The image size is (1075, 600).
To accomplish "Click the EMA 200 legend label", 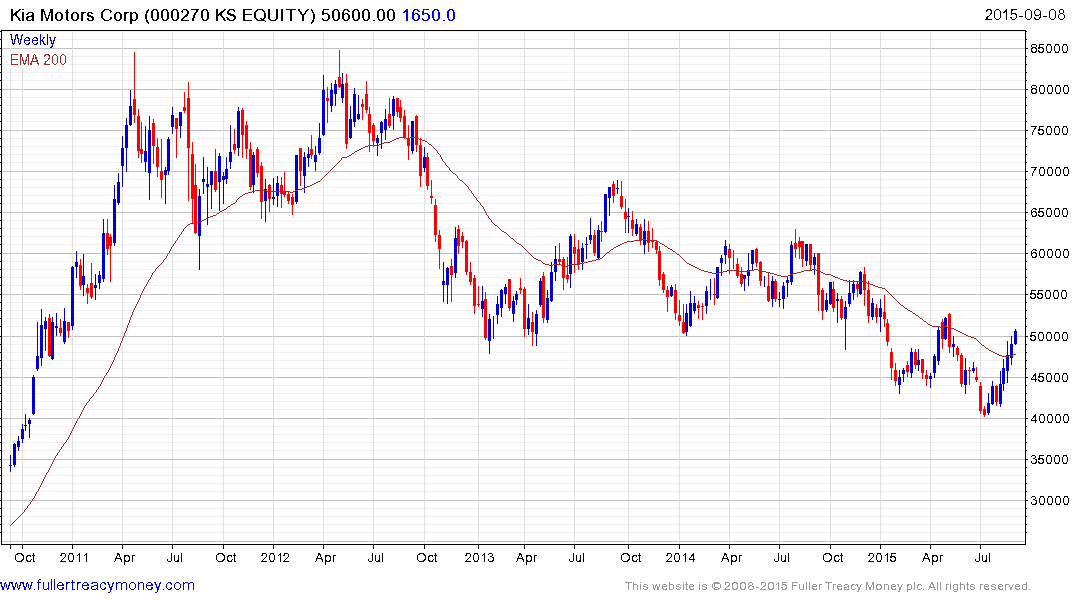I will pyautogui.click(x=38, y=60).
